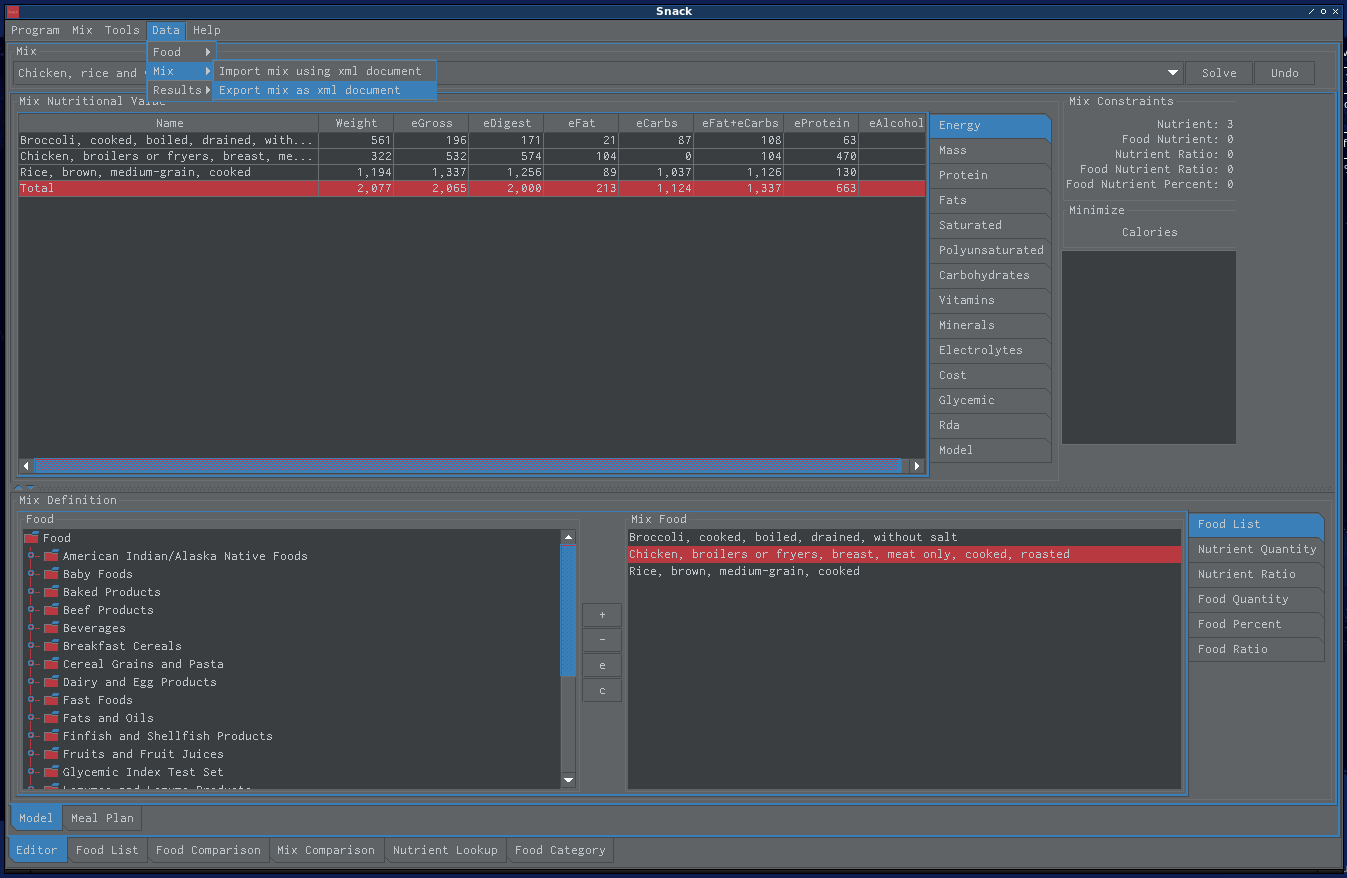Image resolution: width=1347 pixels, height=878 pixels.
Task: Click the plus button to add food
Action: click(602, 615)
